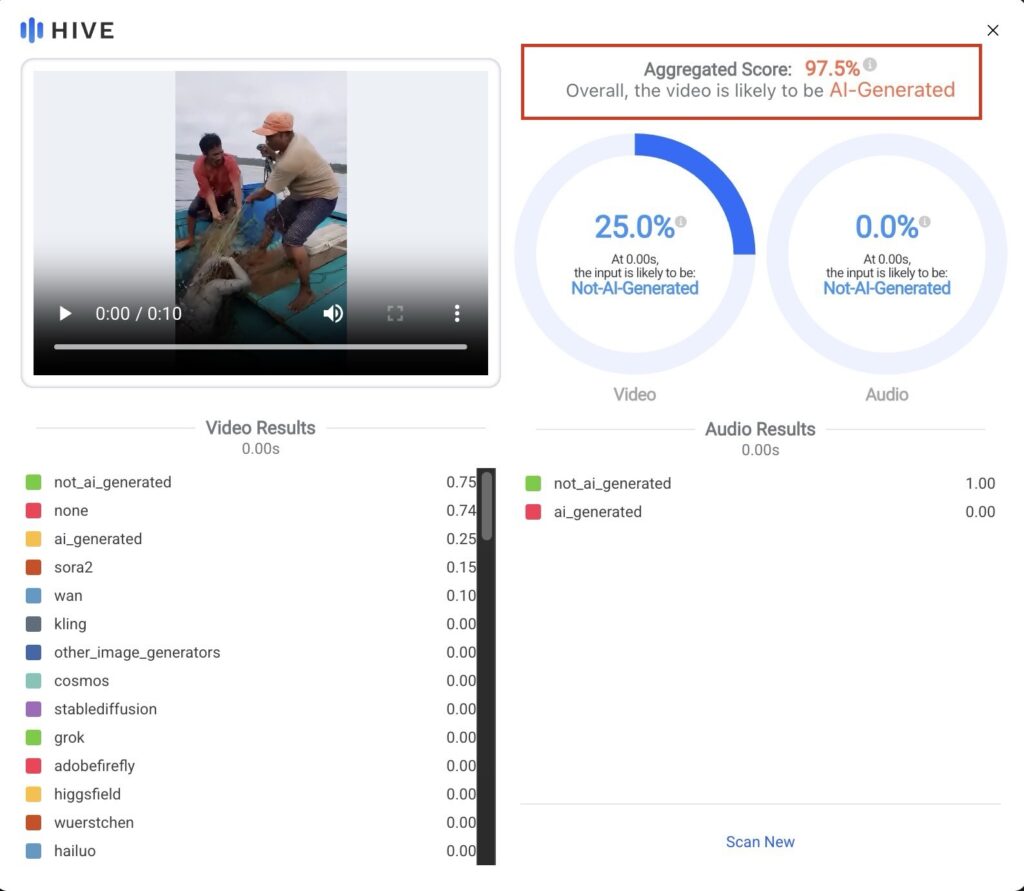Mute the video with speaker icon
This screenshot has height=891, width=1024.
[333, 314]
